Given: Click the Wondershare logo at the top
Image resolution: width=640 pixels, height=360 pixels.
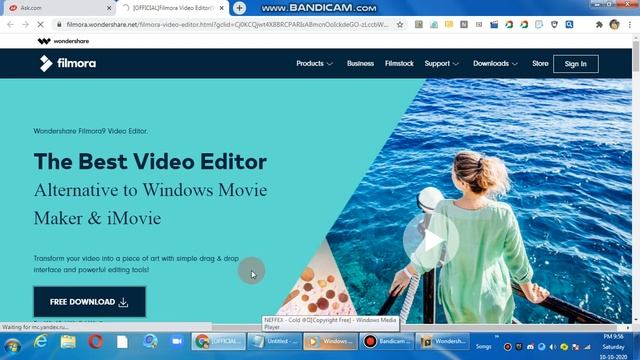Looking at the screenshot, I should point(63,41).
